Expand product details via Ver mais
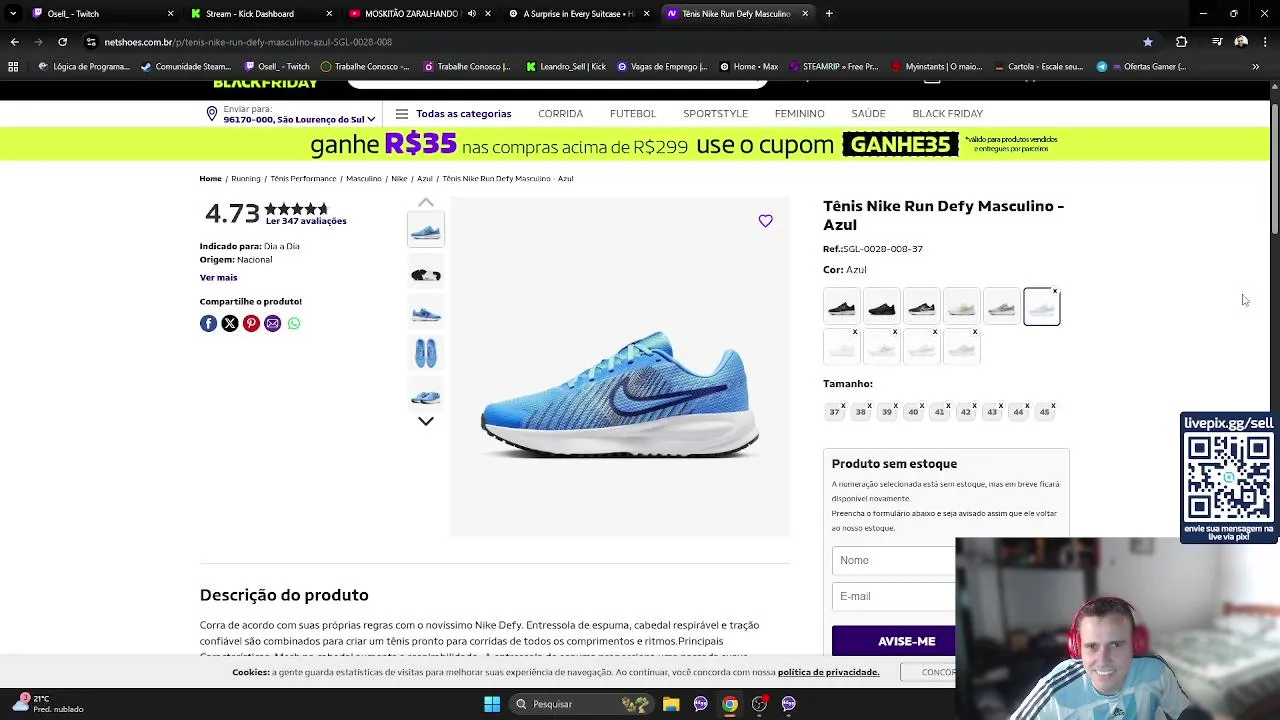The height and width of the screenshot is (720, 1280). click(x=218, y=277)
